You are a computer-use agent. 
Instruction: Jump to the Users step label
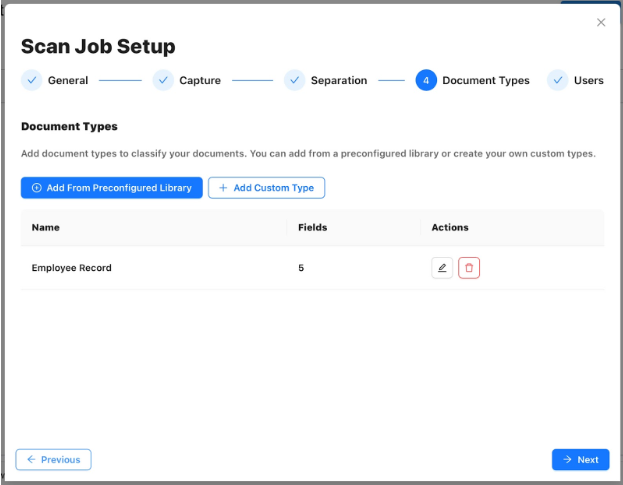[x=588, y=80]
